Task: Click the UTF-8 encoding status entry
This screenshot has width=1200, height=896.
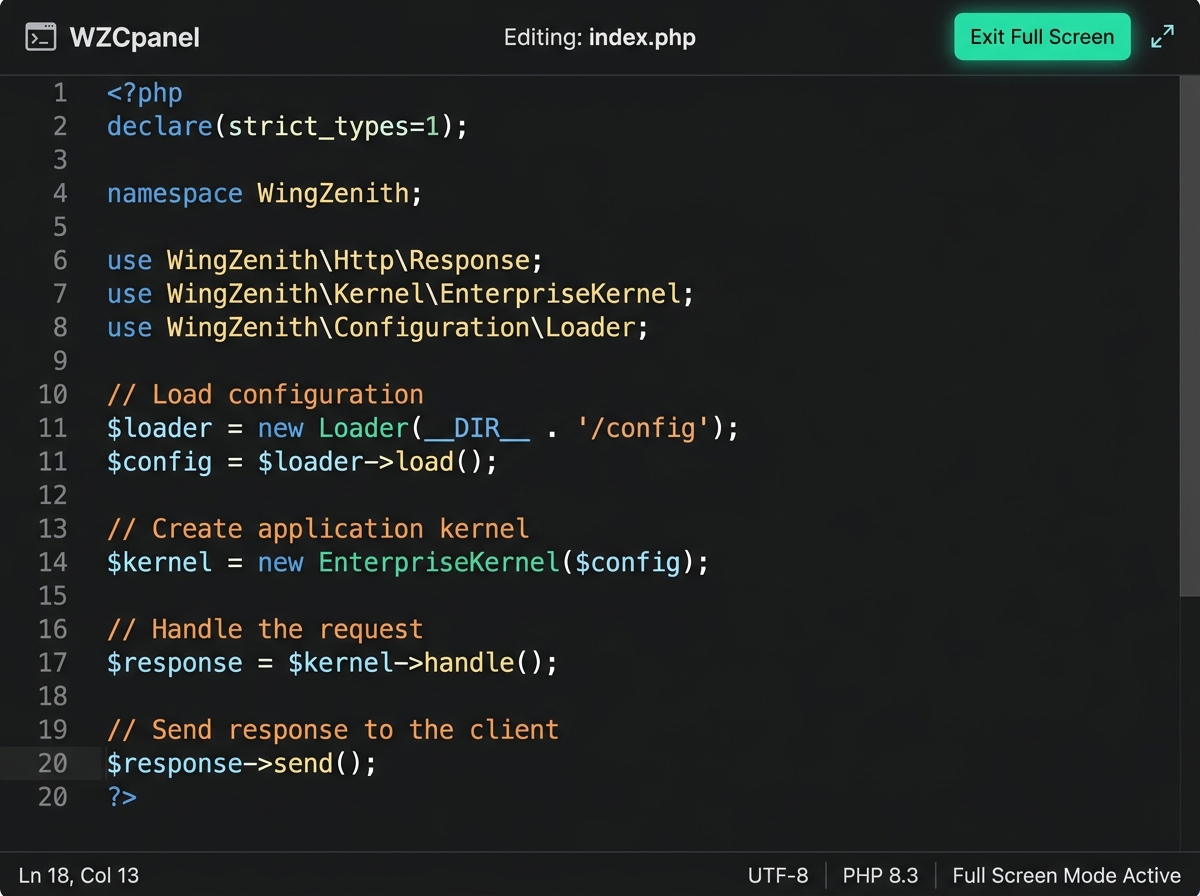Action: [x=778, y=876]
